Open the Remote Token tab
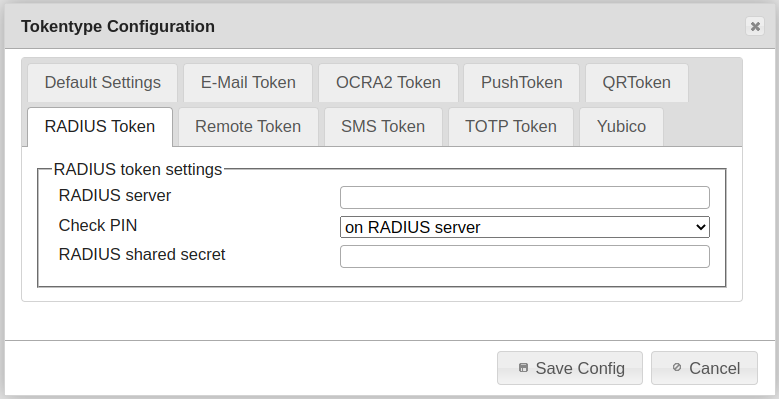Viewport: 779px width, 399px height. pos(248,127)
